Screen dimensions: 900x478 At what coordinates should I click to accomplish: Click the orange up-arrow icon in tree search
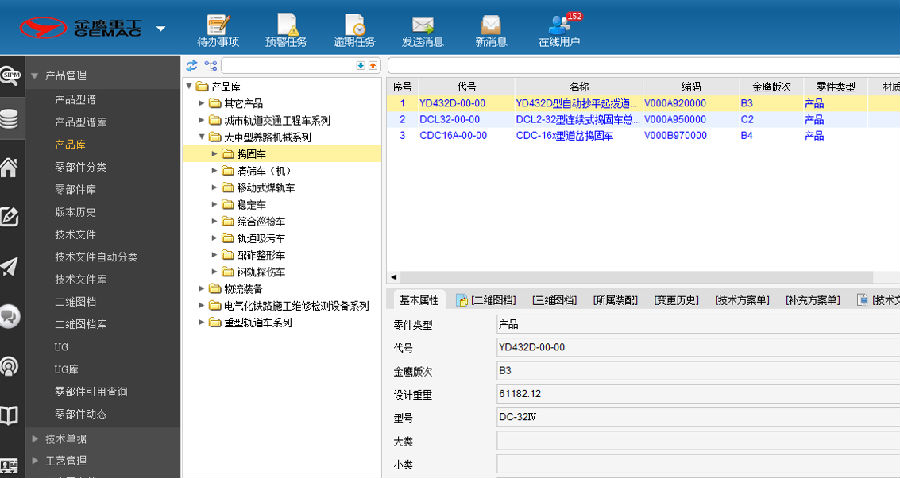[373, 65]
